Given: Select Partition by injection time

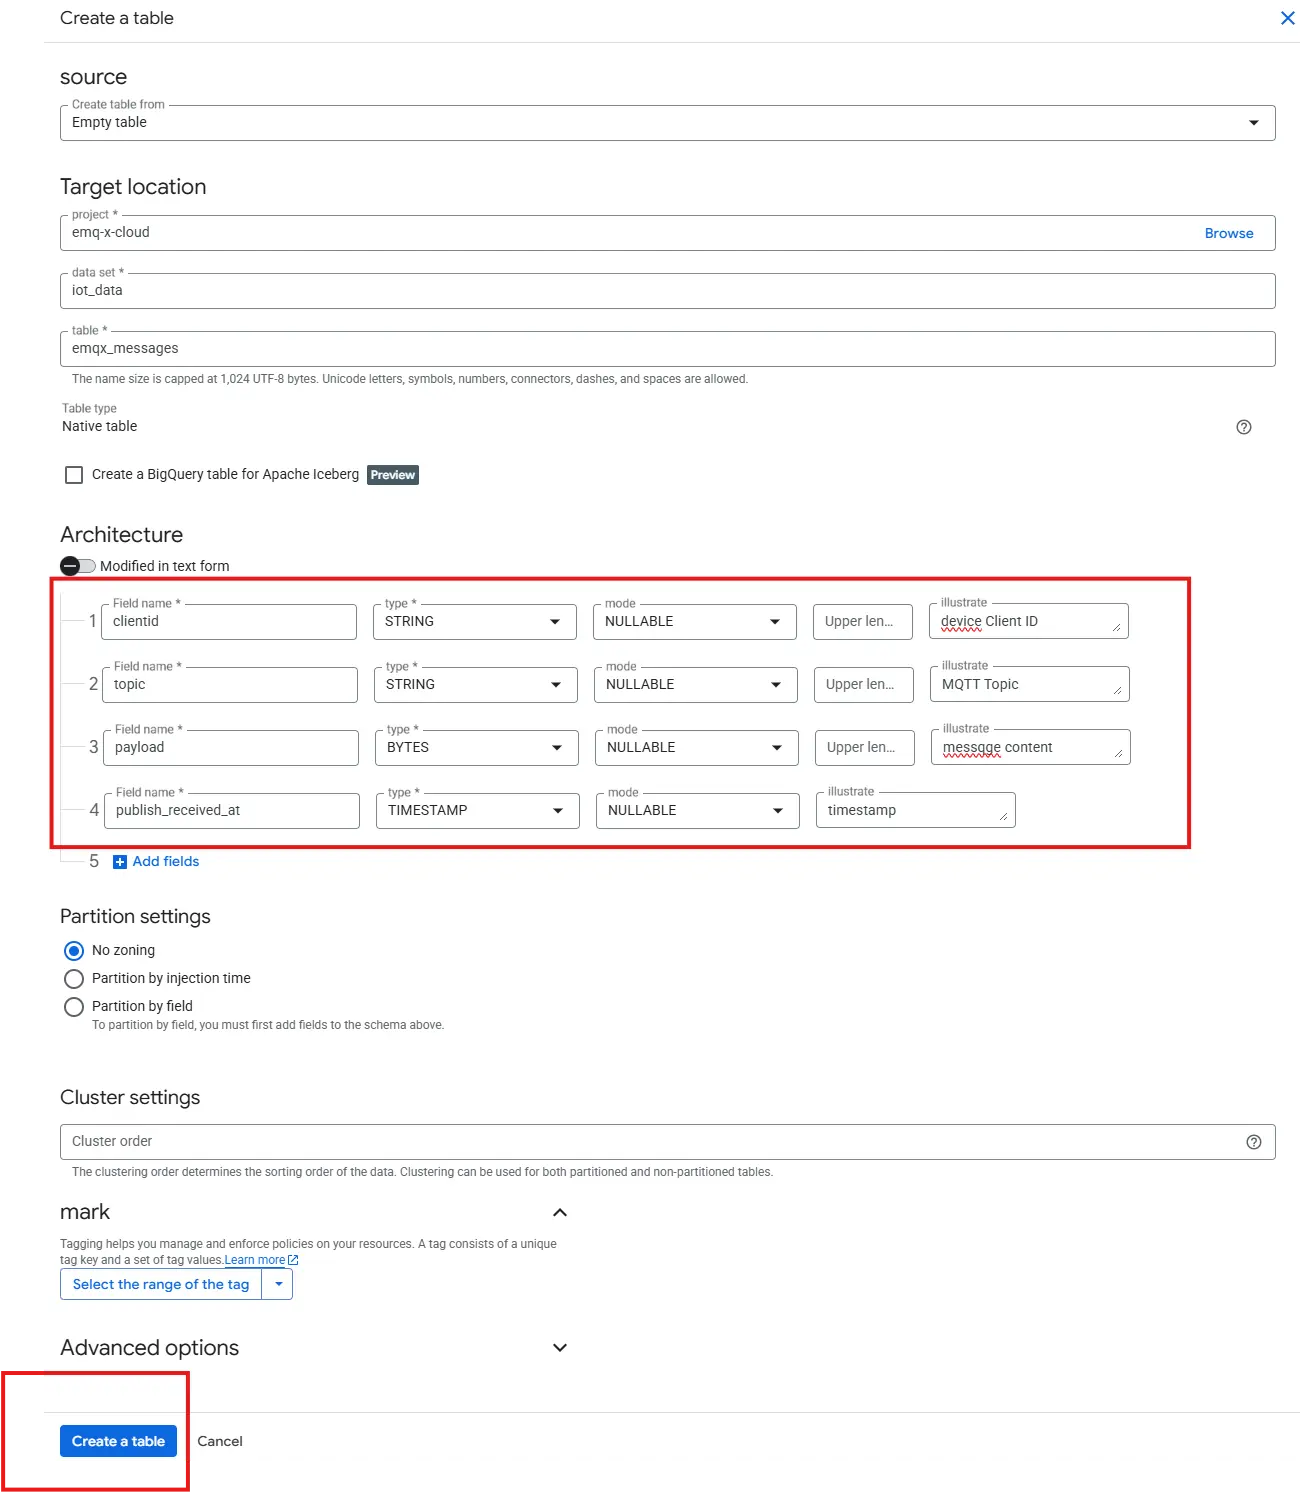Looking at the screenshot, I should click(74, 979).
